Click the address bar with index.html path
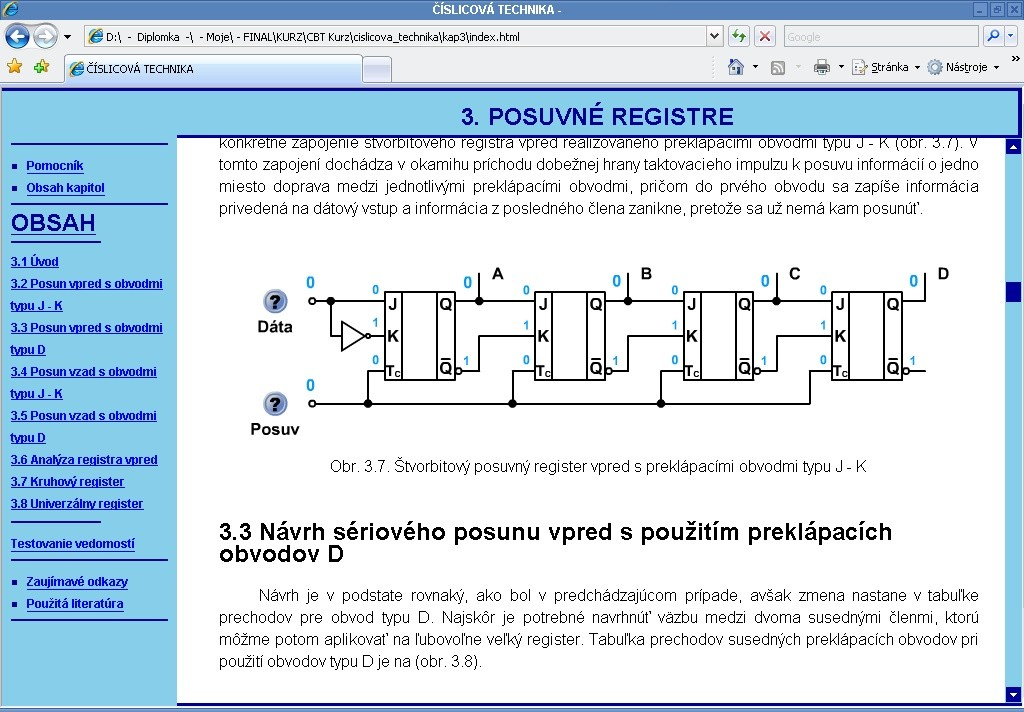 [396, 37]
